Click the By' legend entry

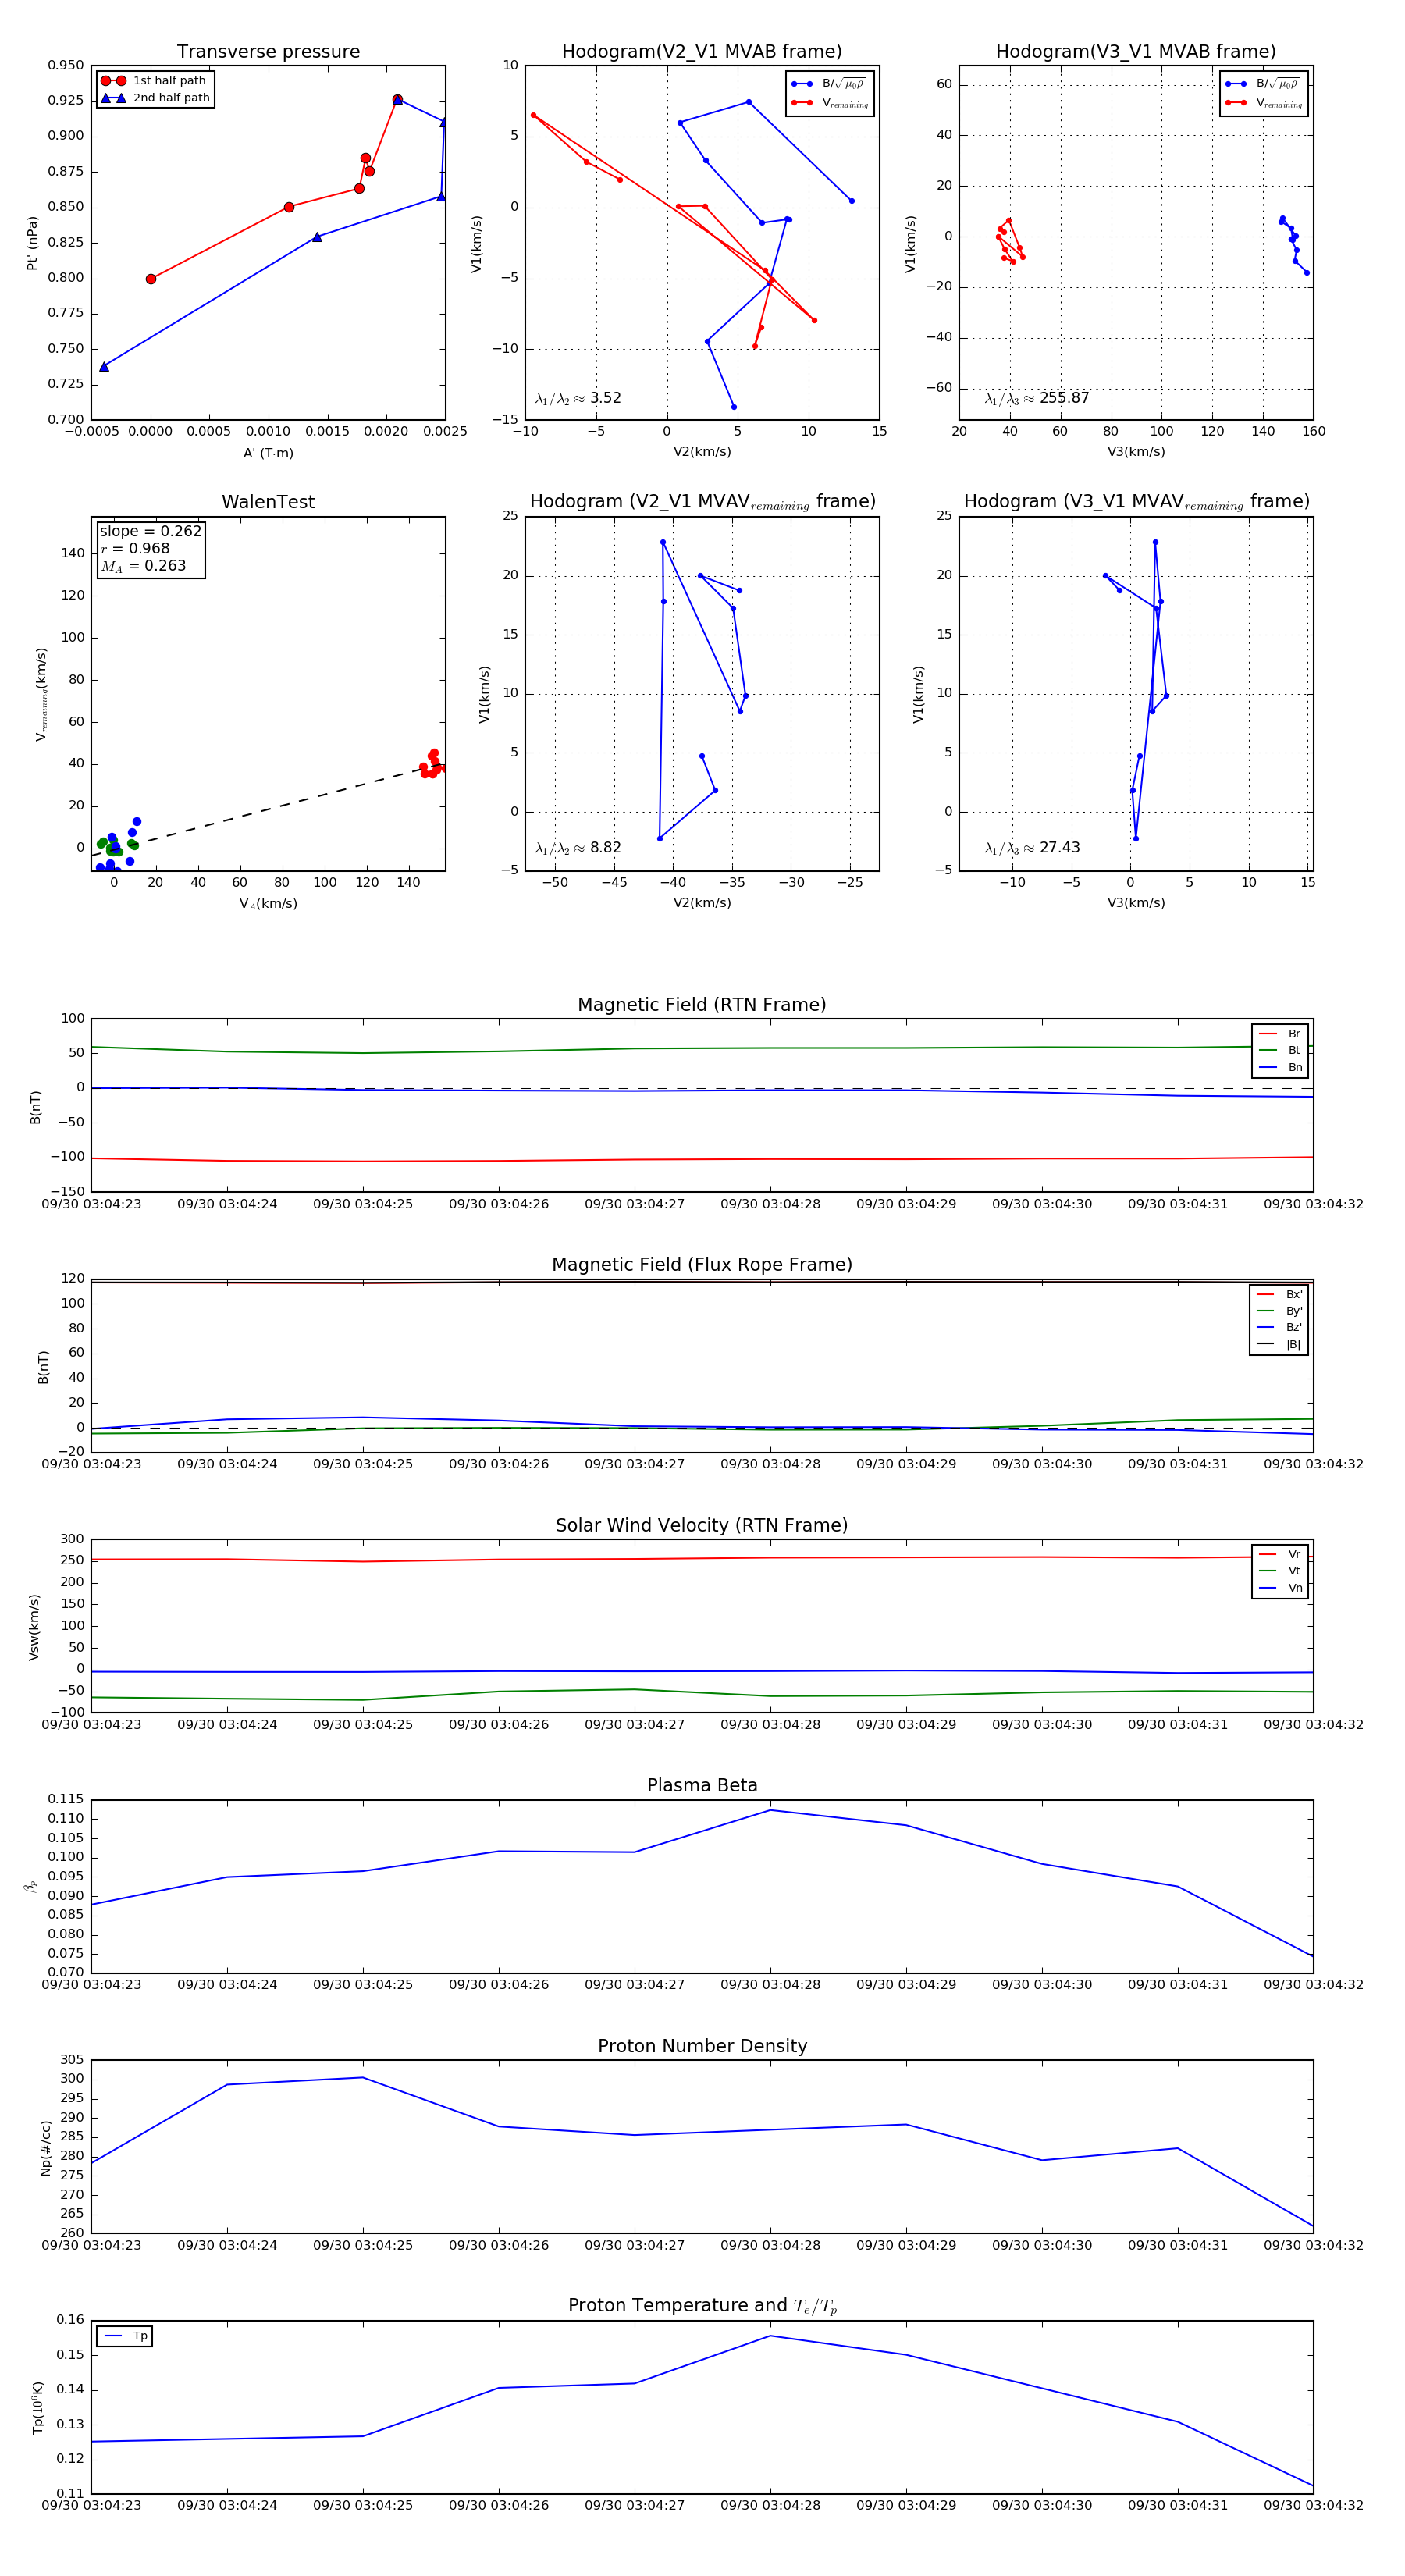click(1279, 1311)
